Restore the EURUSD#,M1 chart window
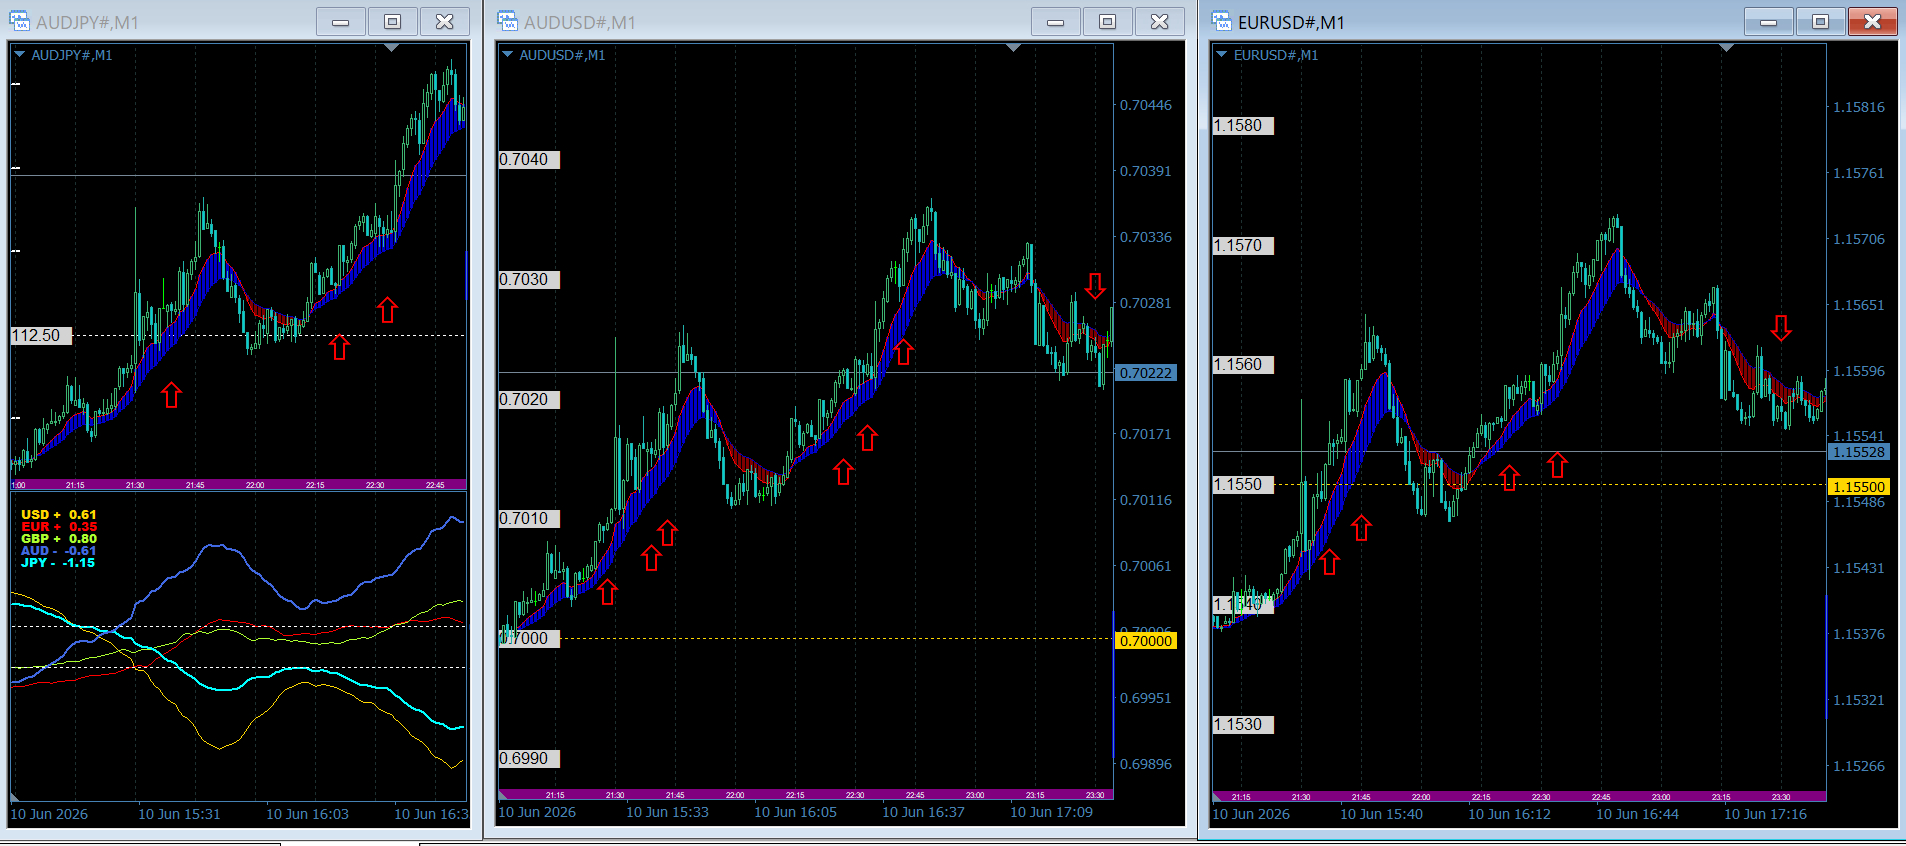 click(x=1821, y=21)
